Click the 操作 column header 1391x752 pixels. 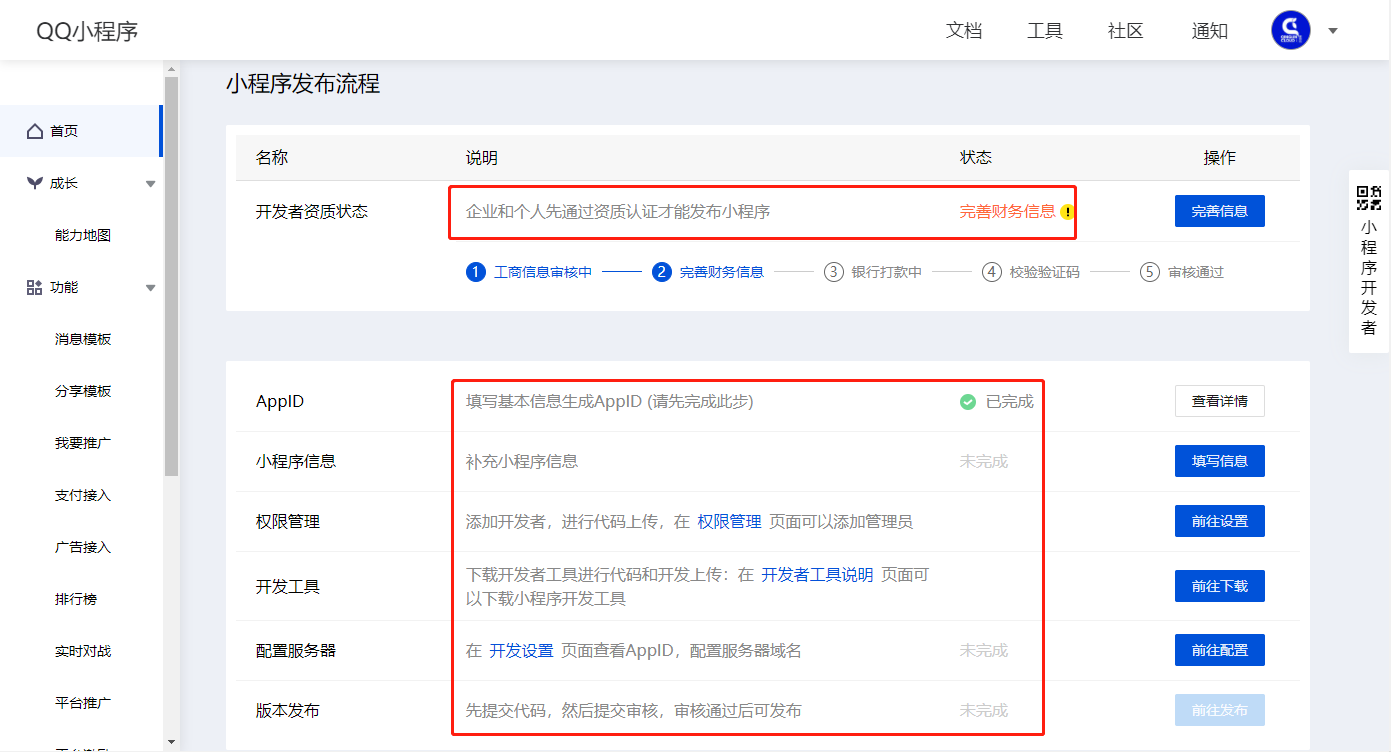click(x=1219, y=158)
